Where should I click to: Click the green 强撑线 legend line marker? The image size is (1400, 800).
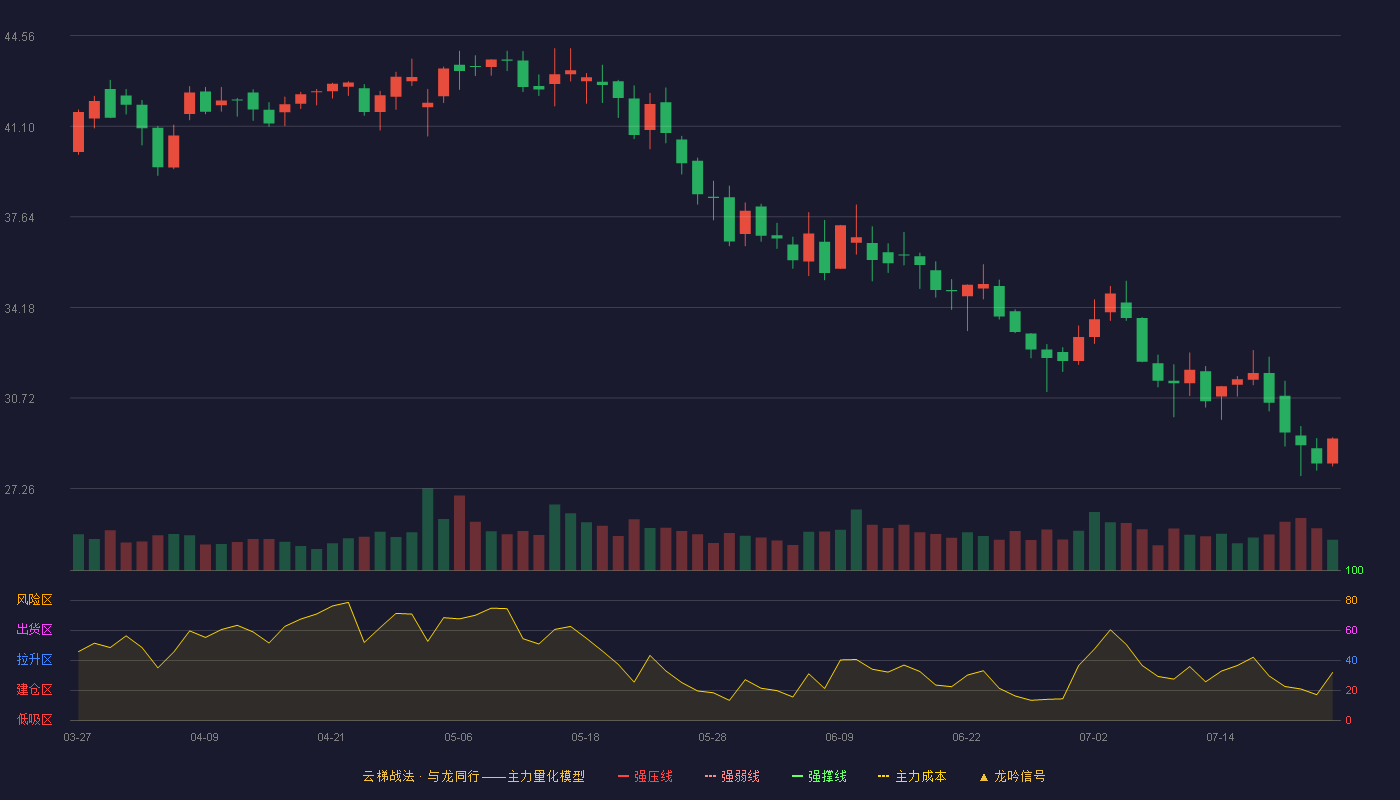point(797,776)
